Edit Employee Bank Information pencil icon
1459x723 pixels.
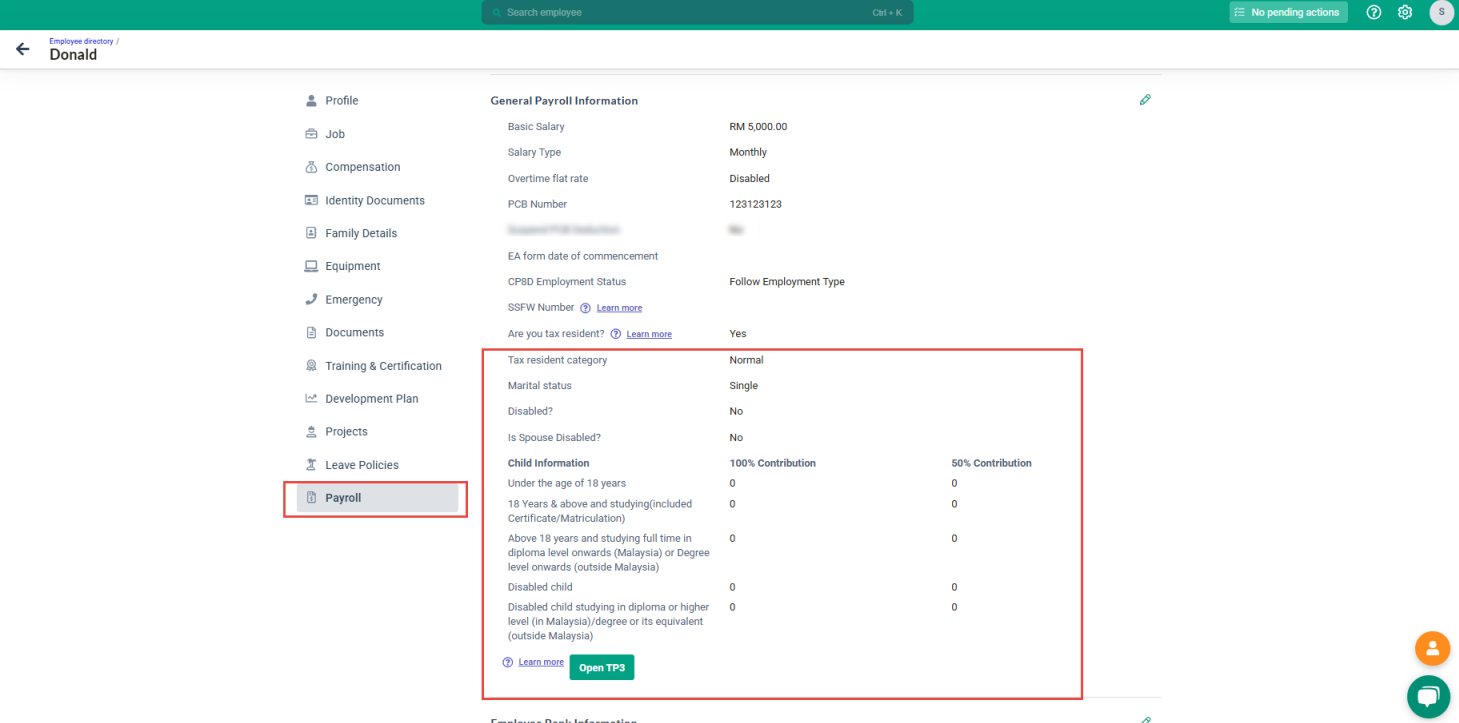1145,719
